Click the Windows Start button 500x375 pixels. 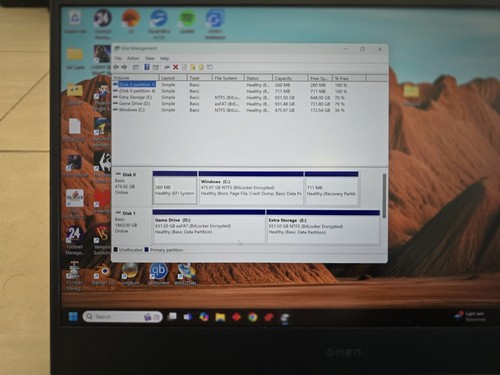point(73,316)
